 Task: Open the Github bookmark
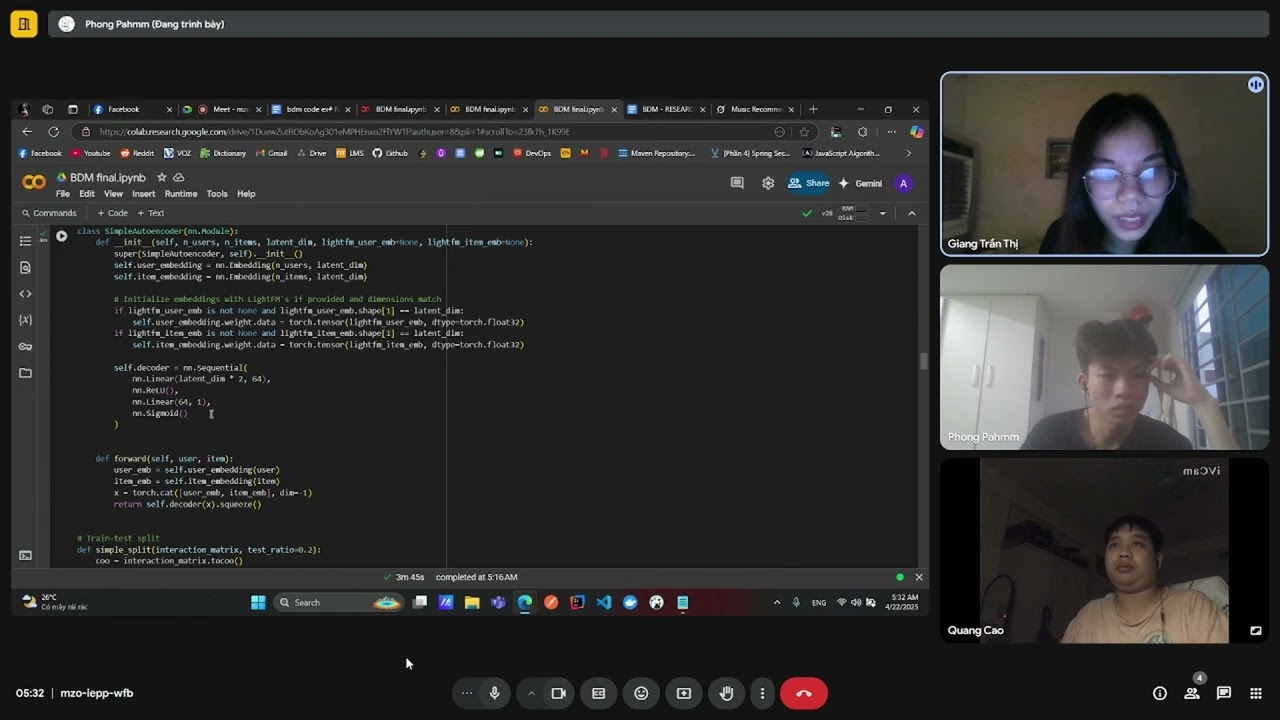point(390,153)
